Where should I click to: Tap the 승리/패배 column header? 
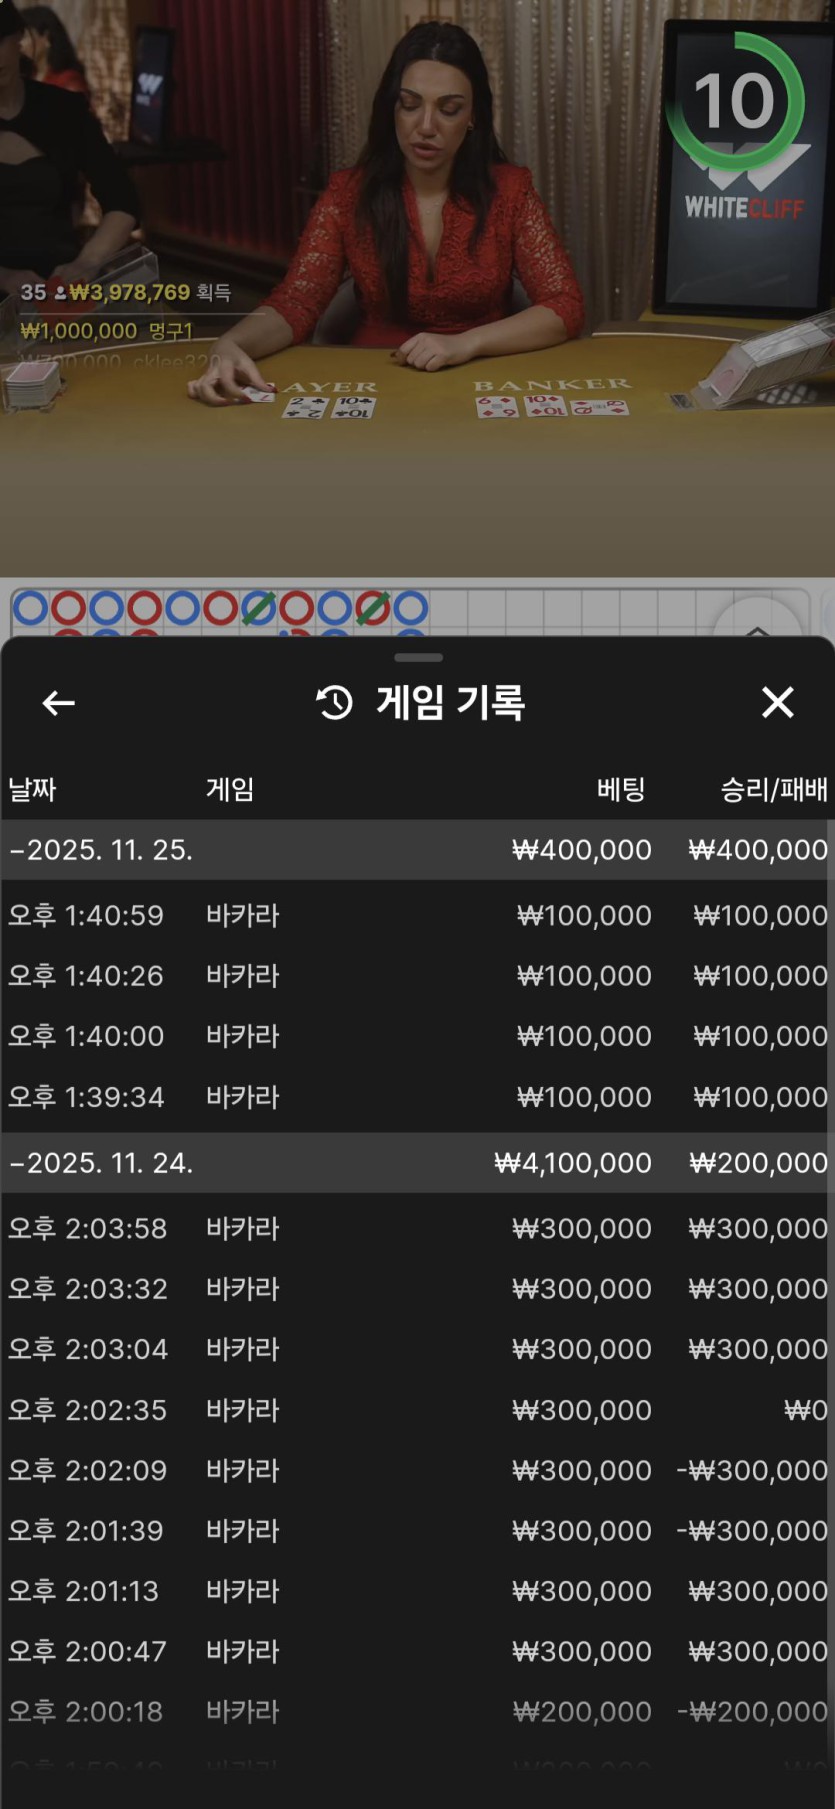tap(773, 790)
